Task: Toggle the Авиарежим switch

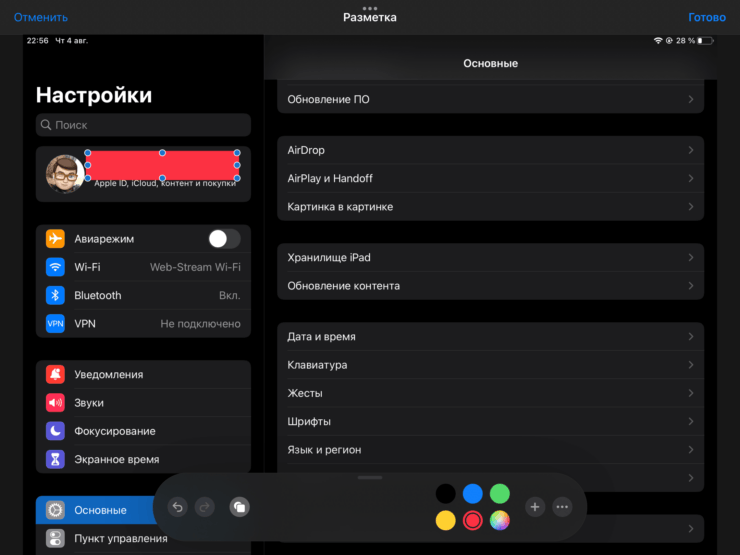Action: 223,239
